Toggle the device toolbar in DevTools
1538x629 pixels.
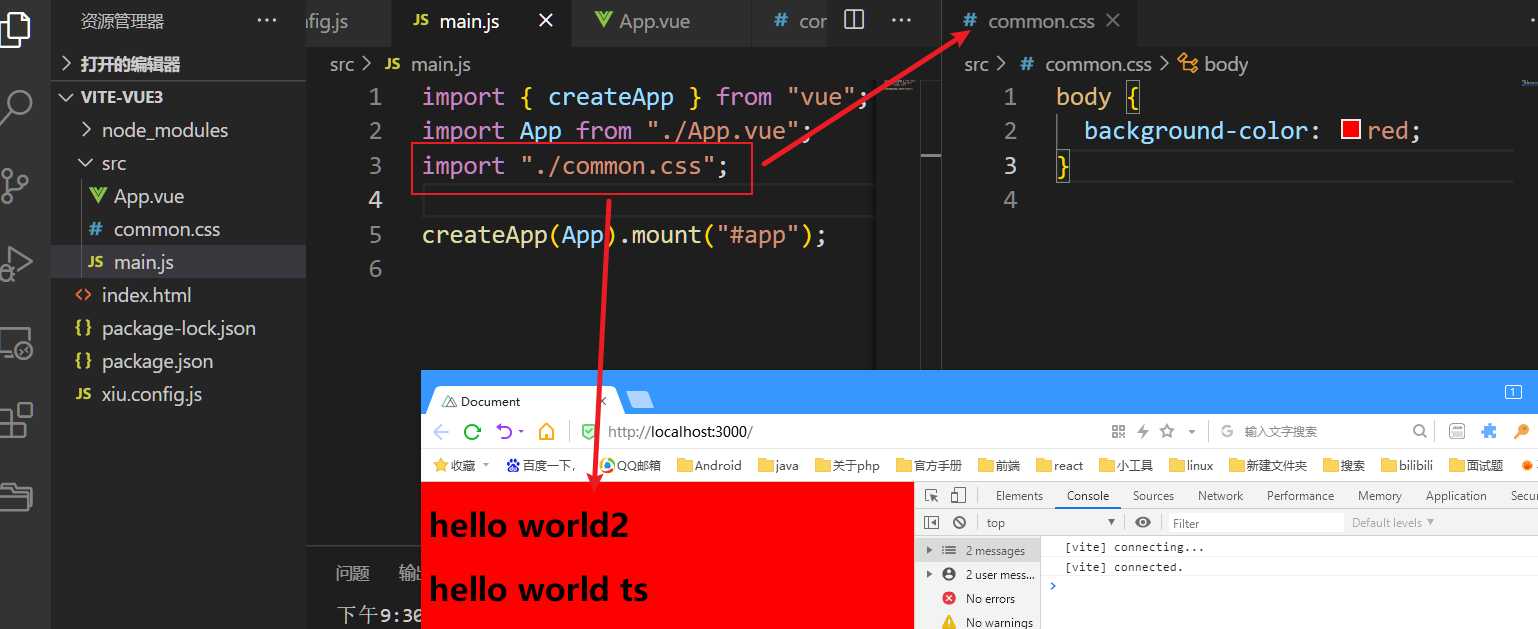tap(958, 496)
